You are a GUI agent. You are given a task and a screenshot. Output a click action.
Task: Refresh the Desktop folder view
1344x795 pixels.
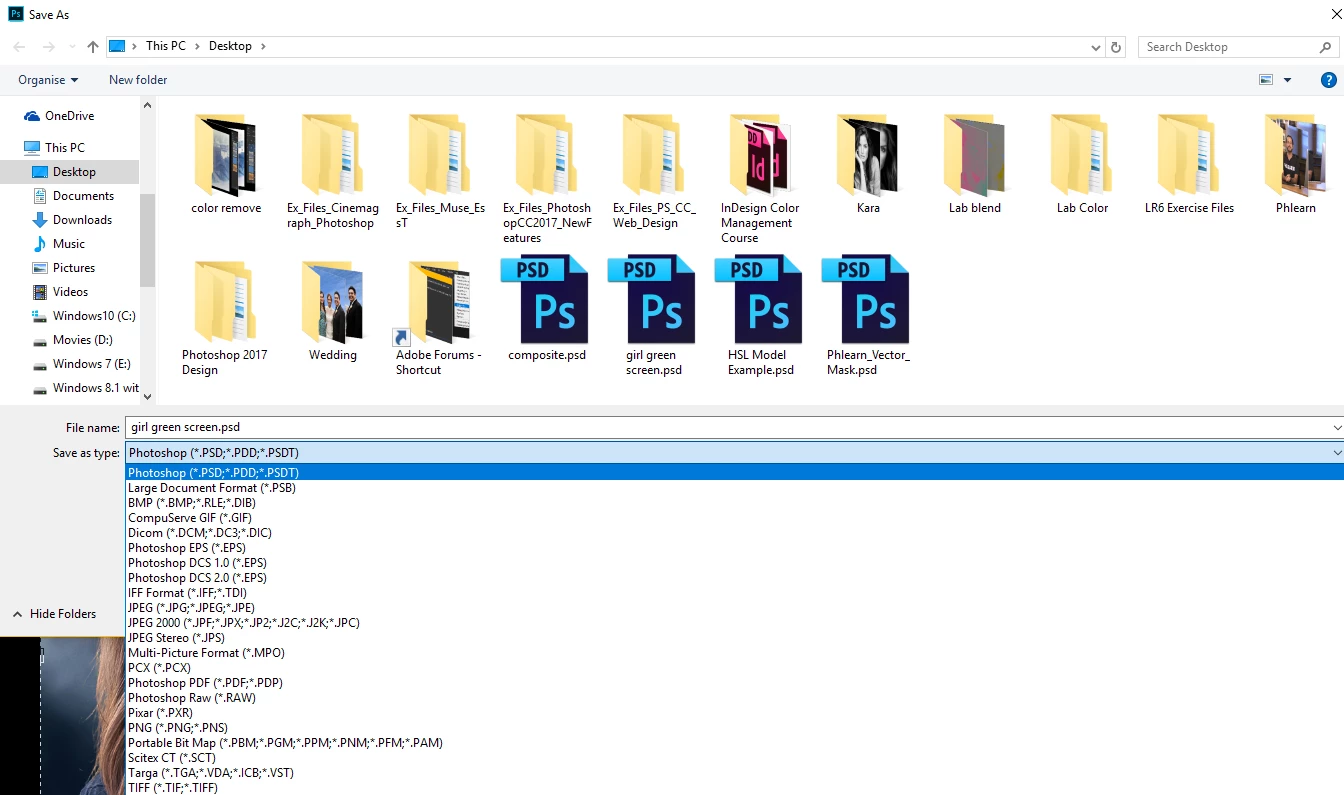coord(1118,47)
